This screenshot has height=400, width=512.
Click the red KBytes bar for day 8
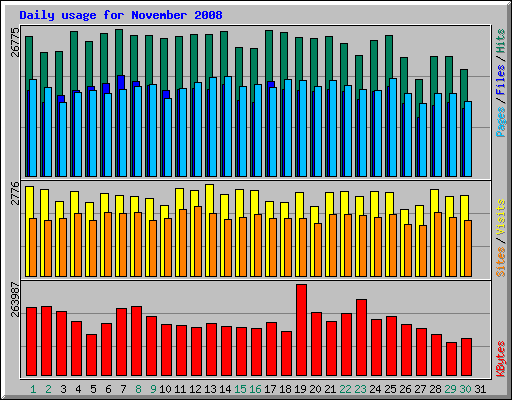tap(136, 341)
